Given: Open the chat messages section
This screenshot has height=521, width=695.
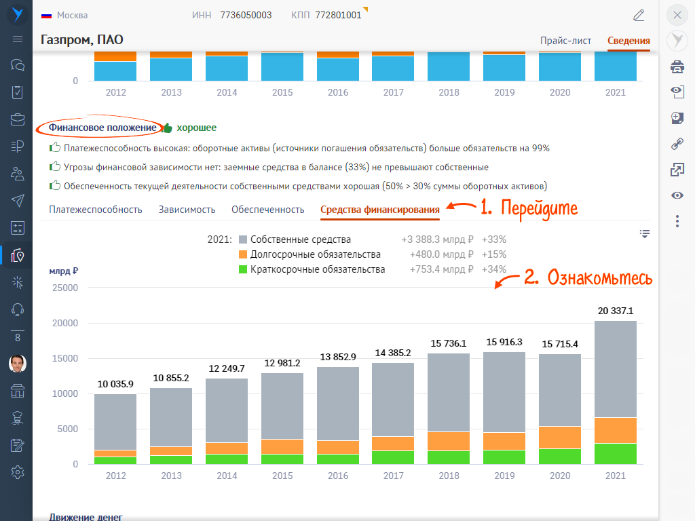Looking at the screenshot, I should [17, 65].
